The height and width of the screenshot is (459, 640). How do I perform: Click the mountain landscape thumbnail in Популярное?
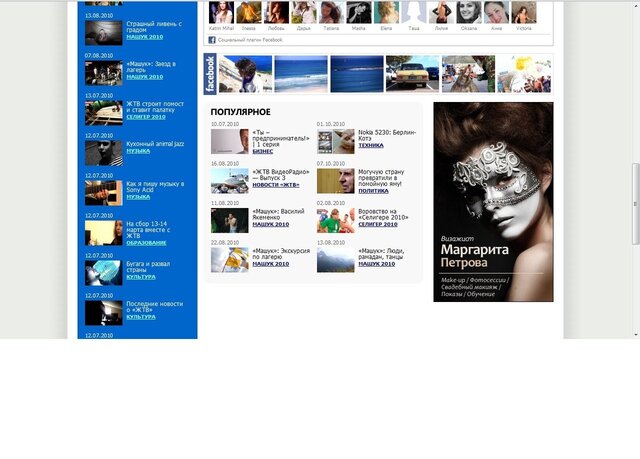pyautogui.click(x=336, y=260)
